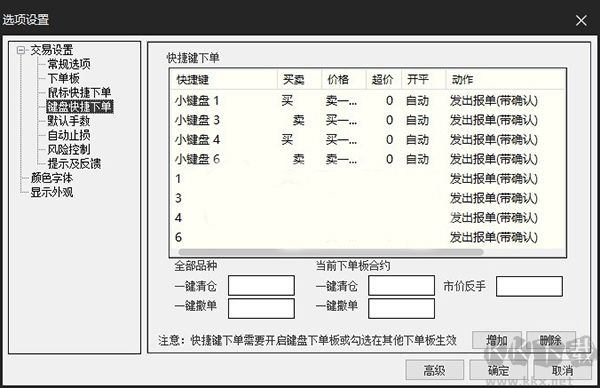This screenshot has height=388, width=600.
Task: Open 显示外观 settings category
Action: 52,192
